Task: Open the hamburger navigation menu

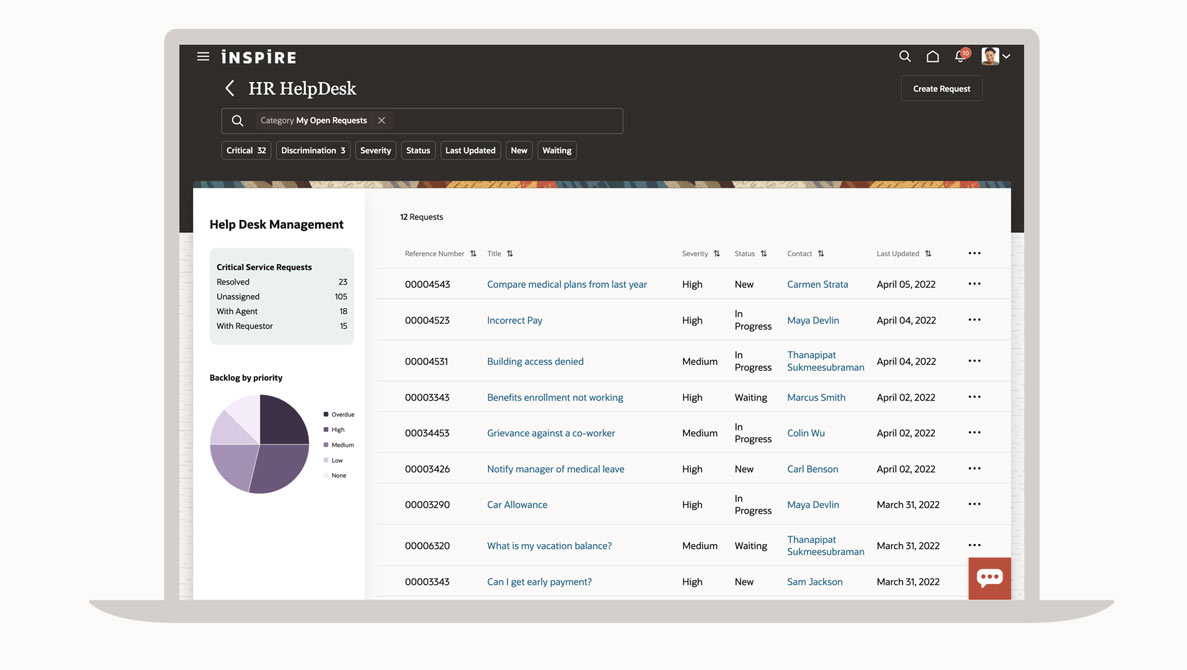Action: [x=203, y=57]
